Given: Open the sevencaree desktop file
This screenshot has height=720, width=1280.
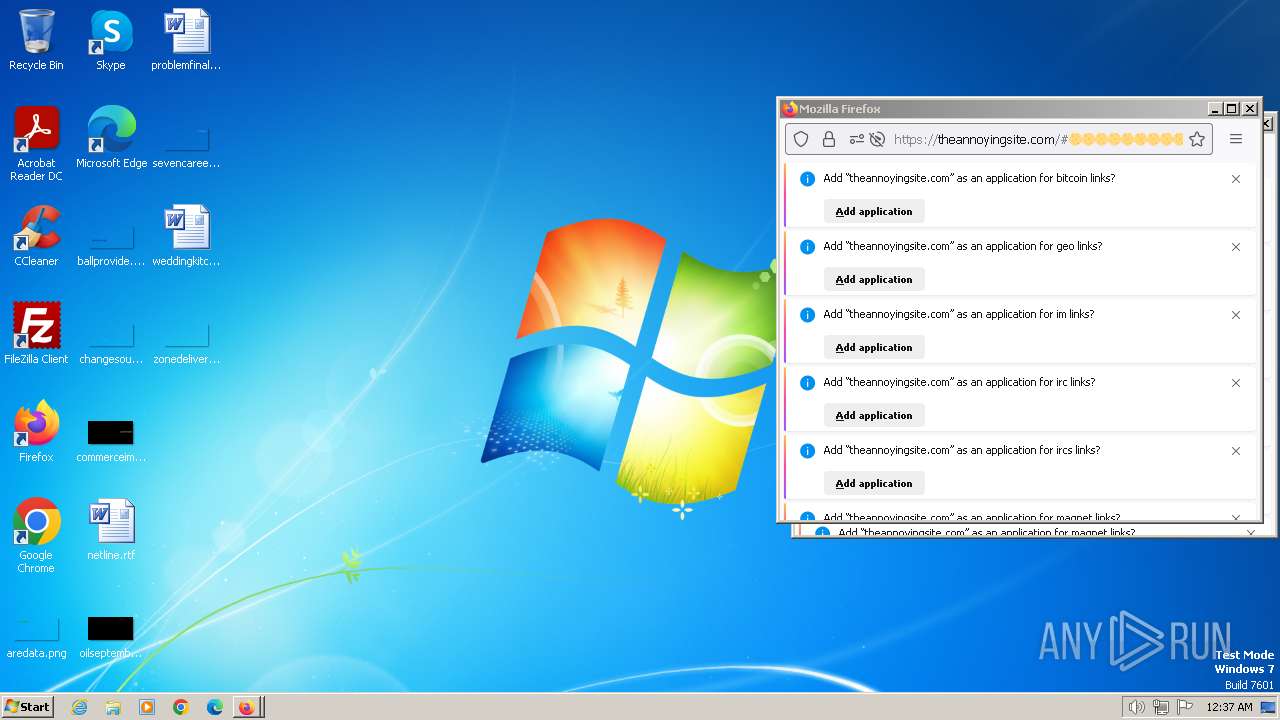Looking at the screenshot, I should pos(186,145).
